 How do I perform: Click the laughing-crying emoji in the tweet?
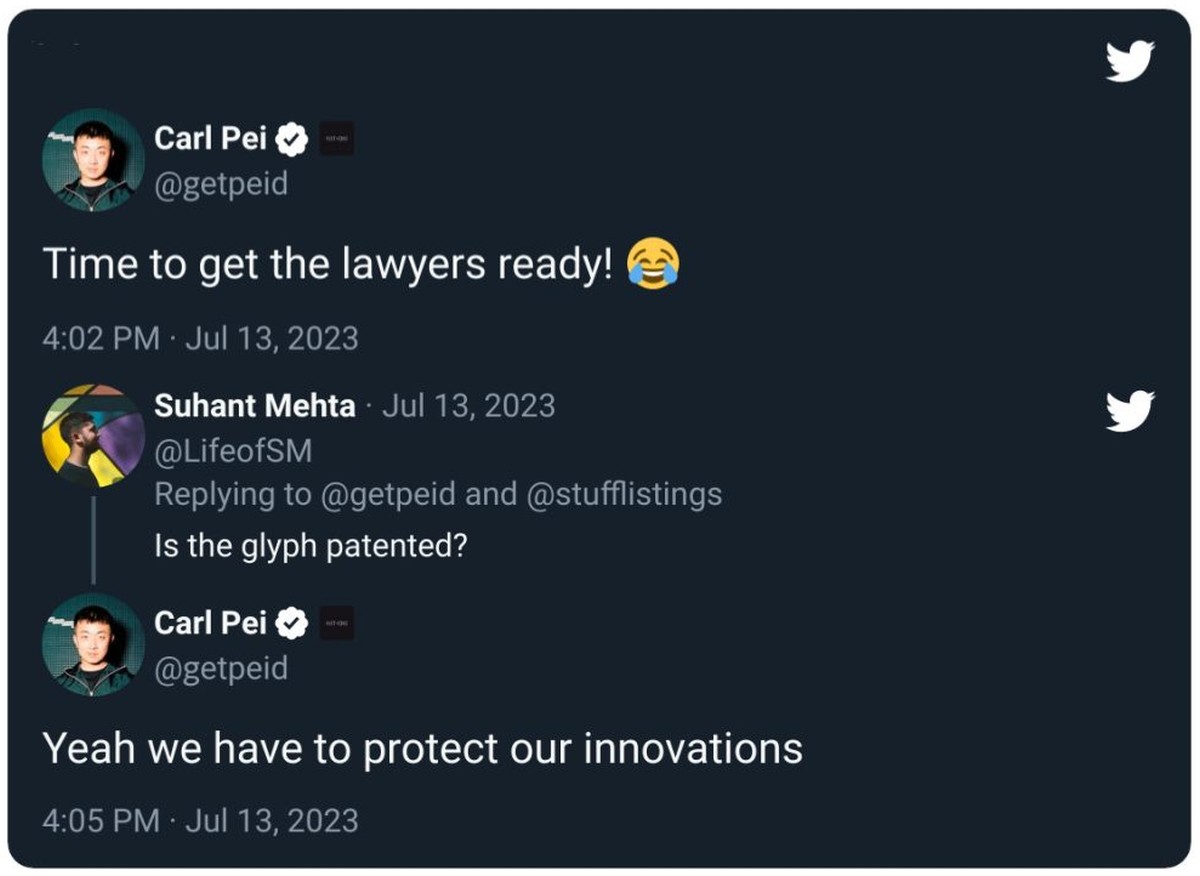pos(652,265)
